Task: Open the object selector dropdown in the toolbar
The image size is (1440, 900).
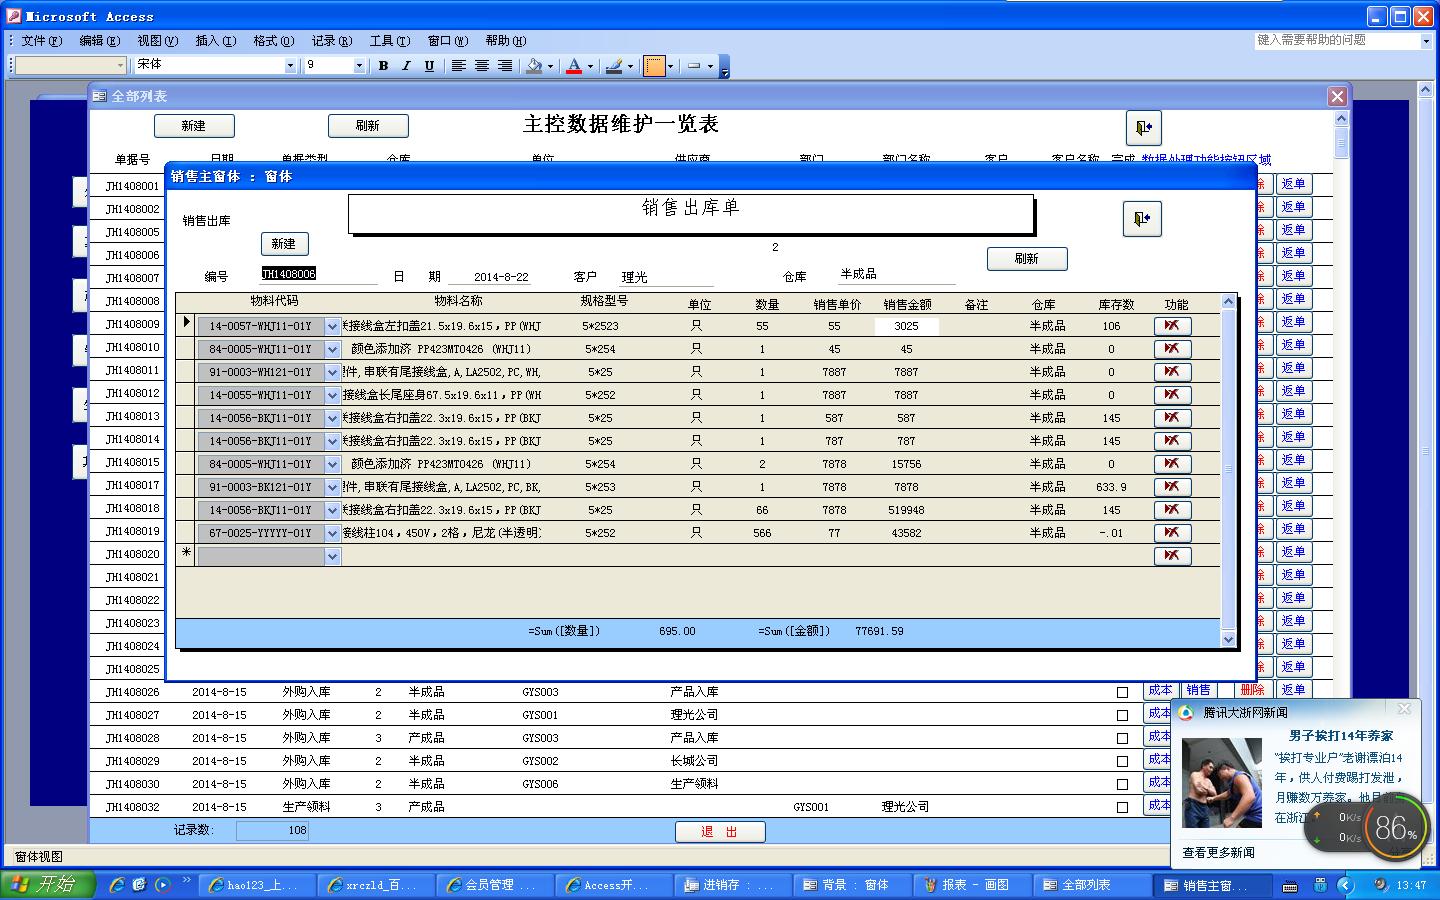Action: [120, 66]
